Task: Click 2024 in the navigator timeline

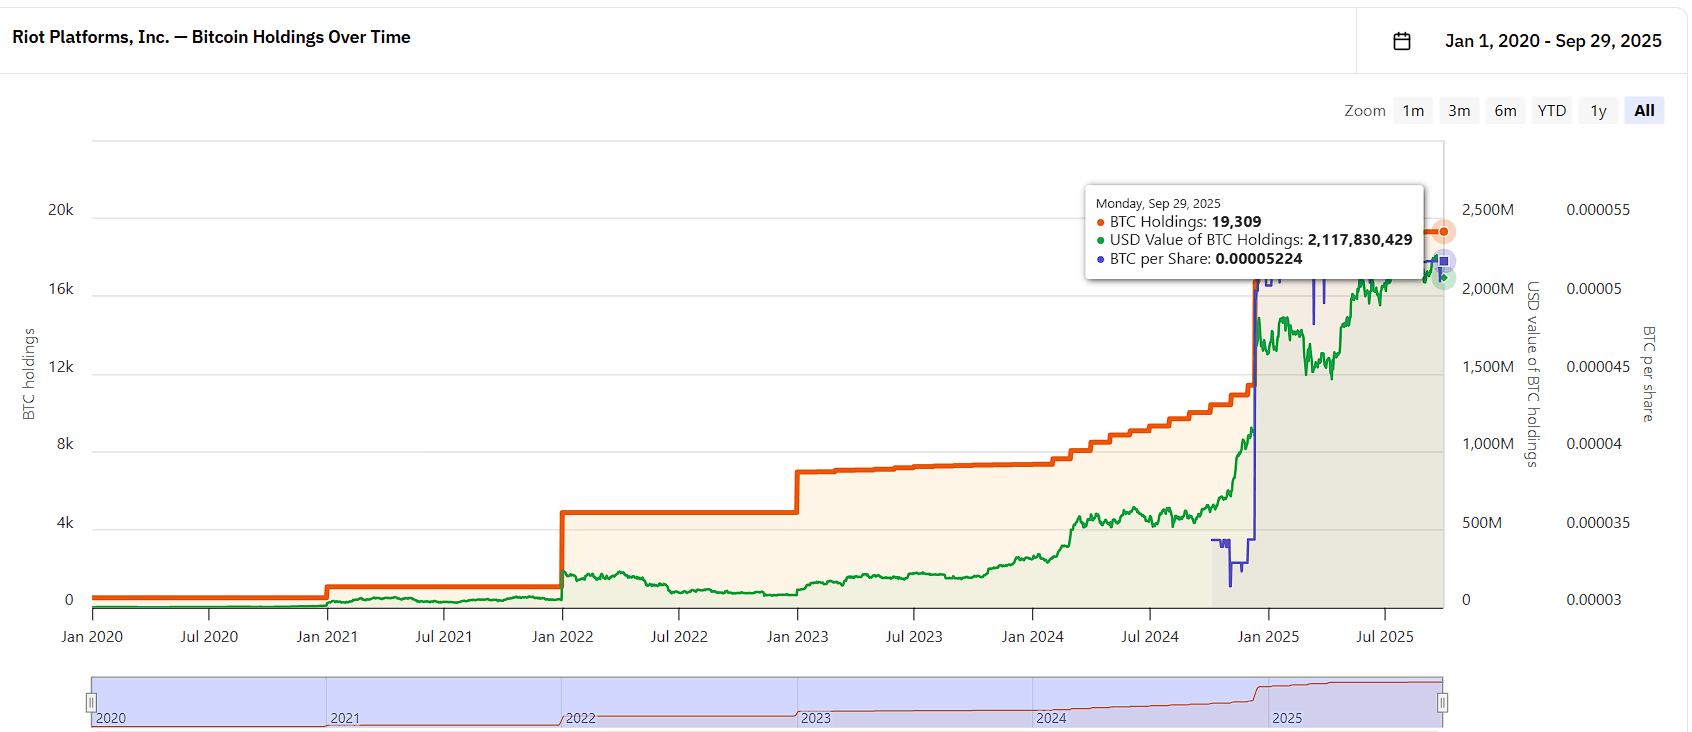Action: tap(1051, 718)
